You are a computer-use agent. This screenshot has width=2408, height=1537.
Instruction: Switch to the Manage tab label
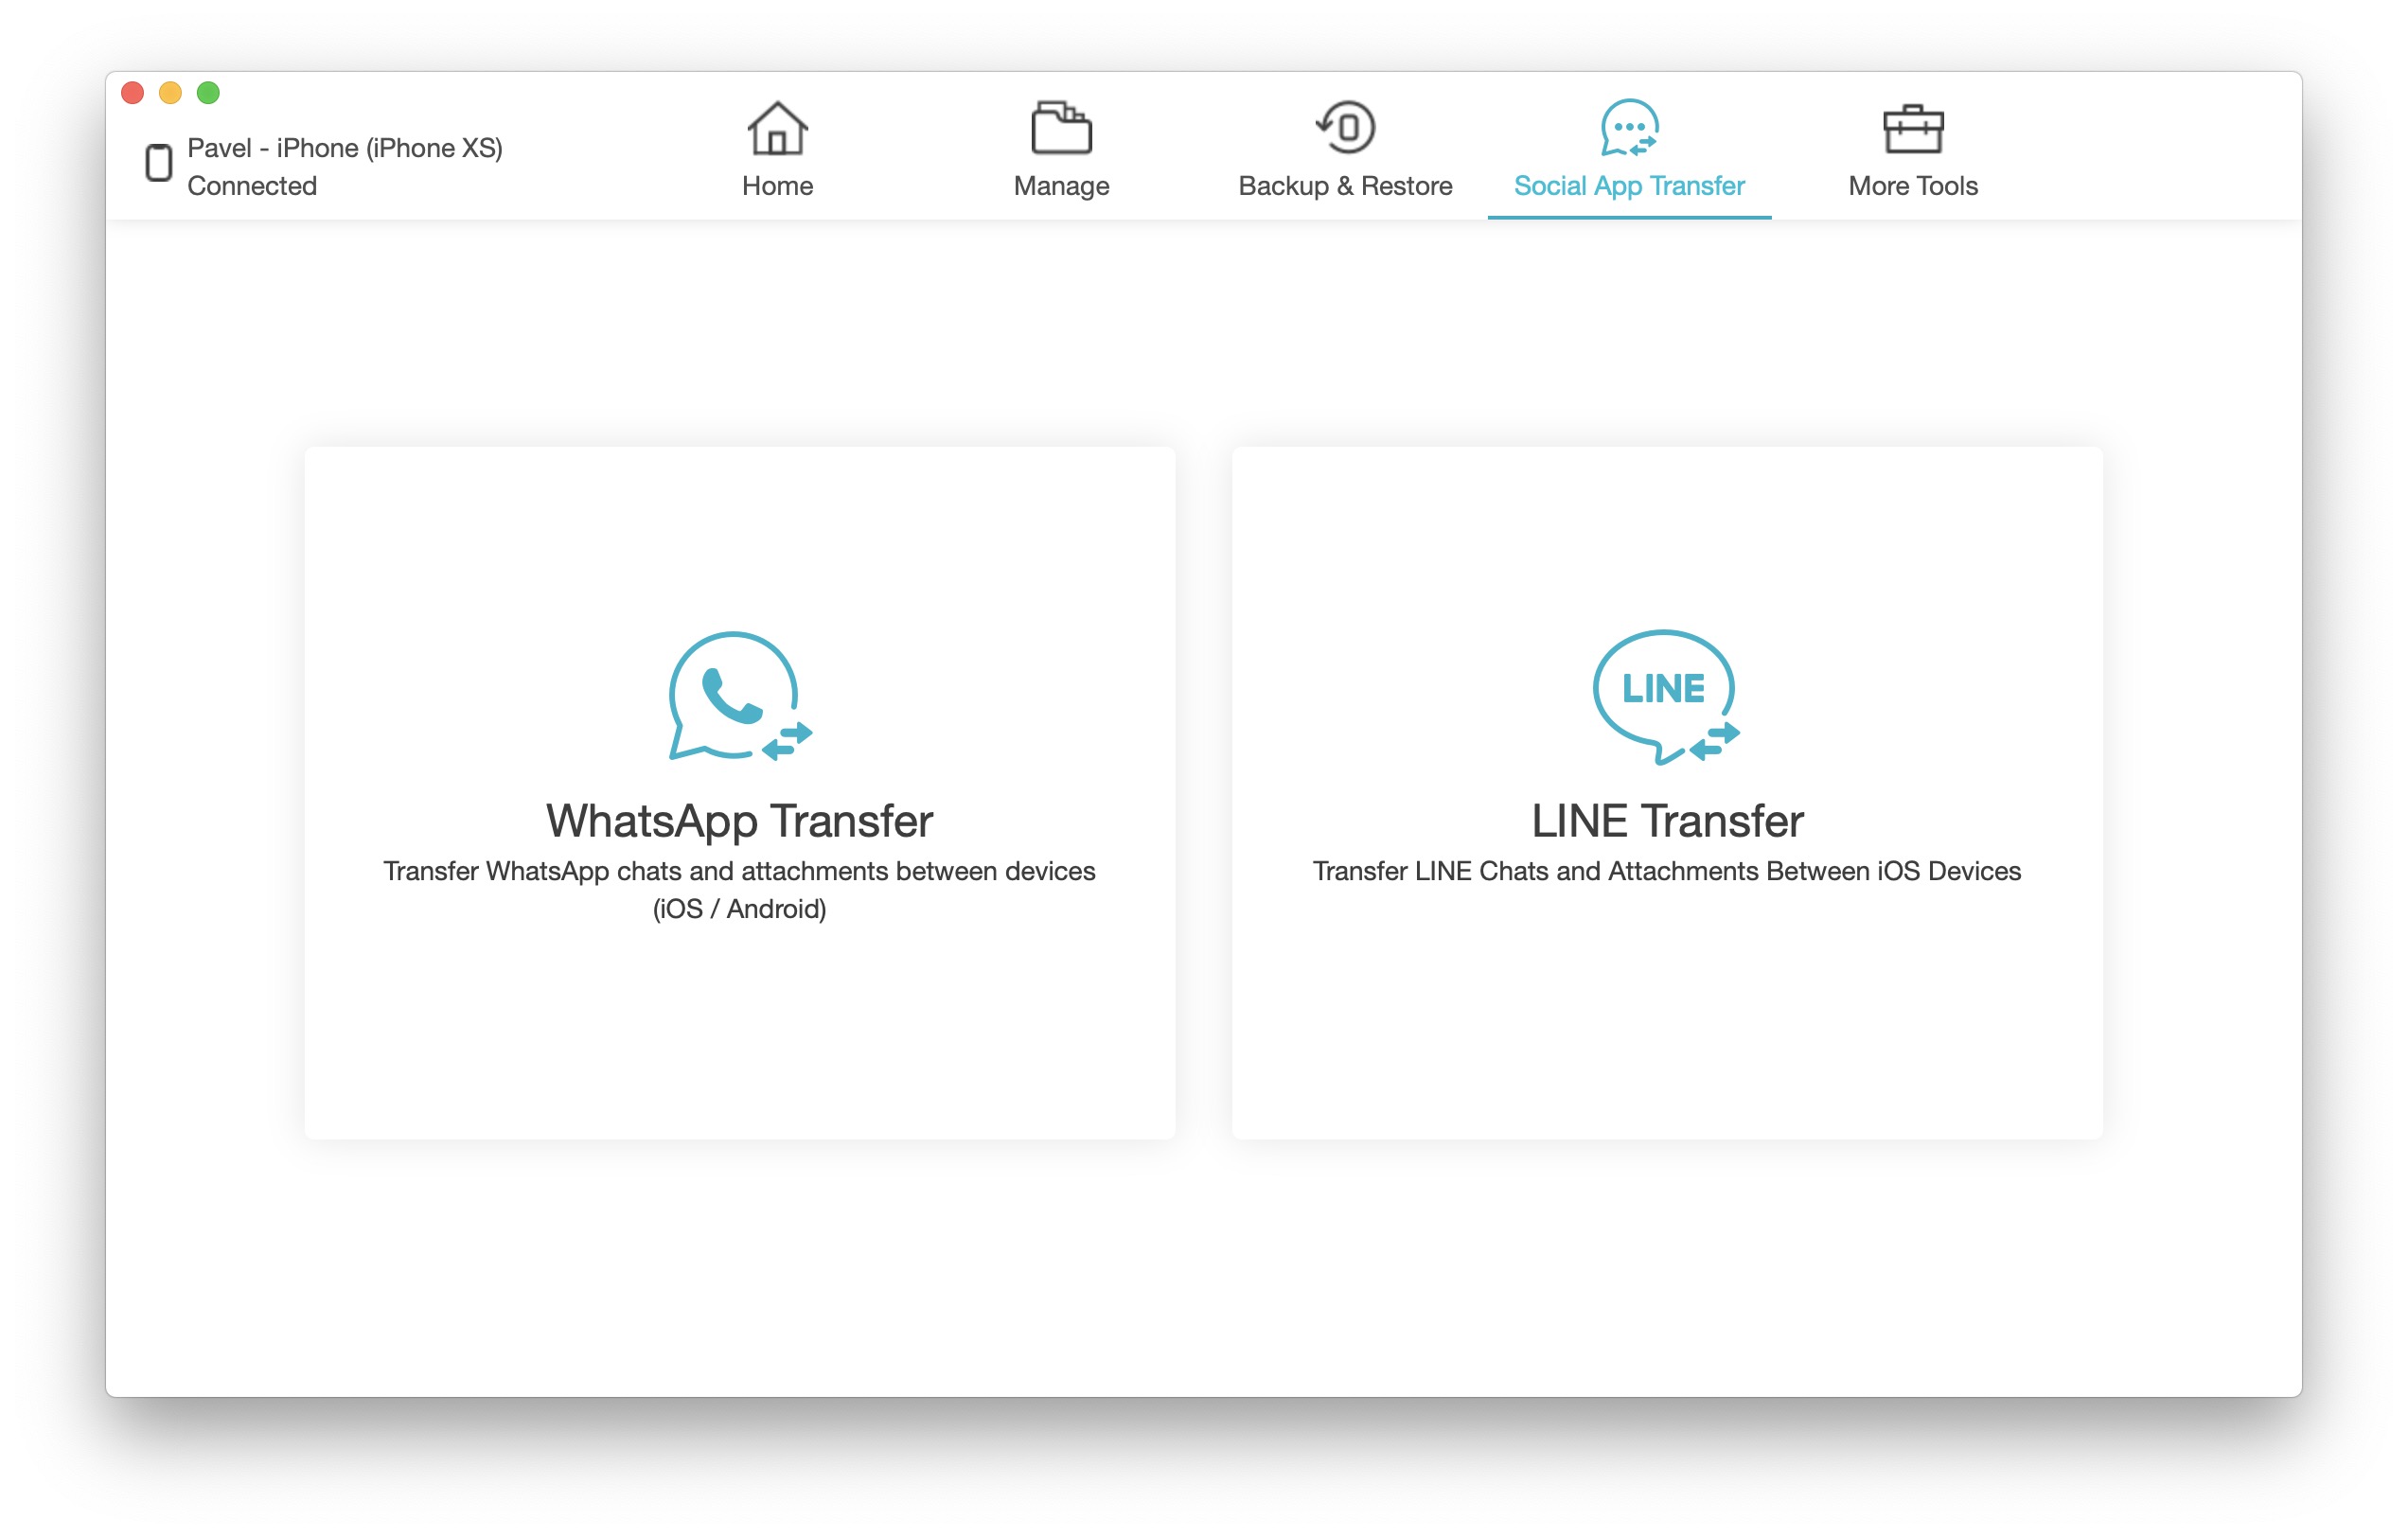click(x=1061, y=186)
